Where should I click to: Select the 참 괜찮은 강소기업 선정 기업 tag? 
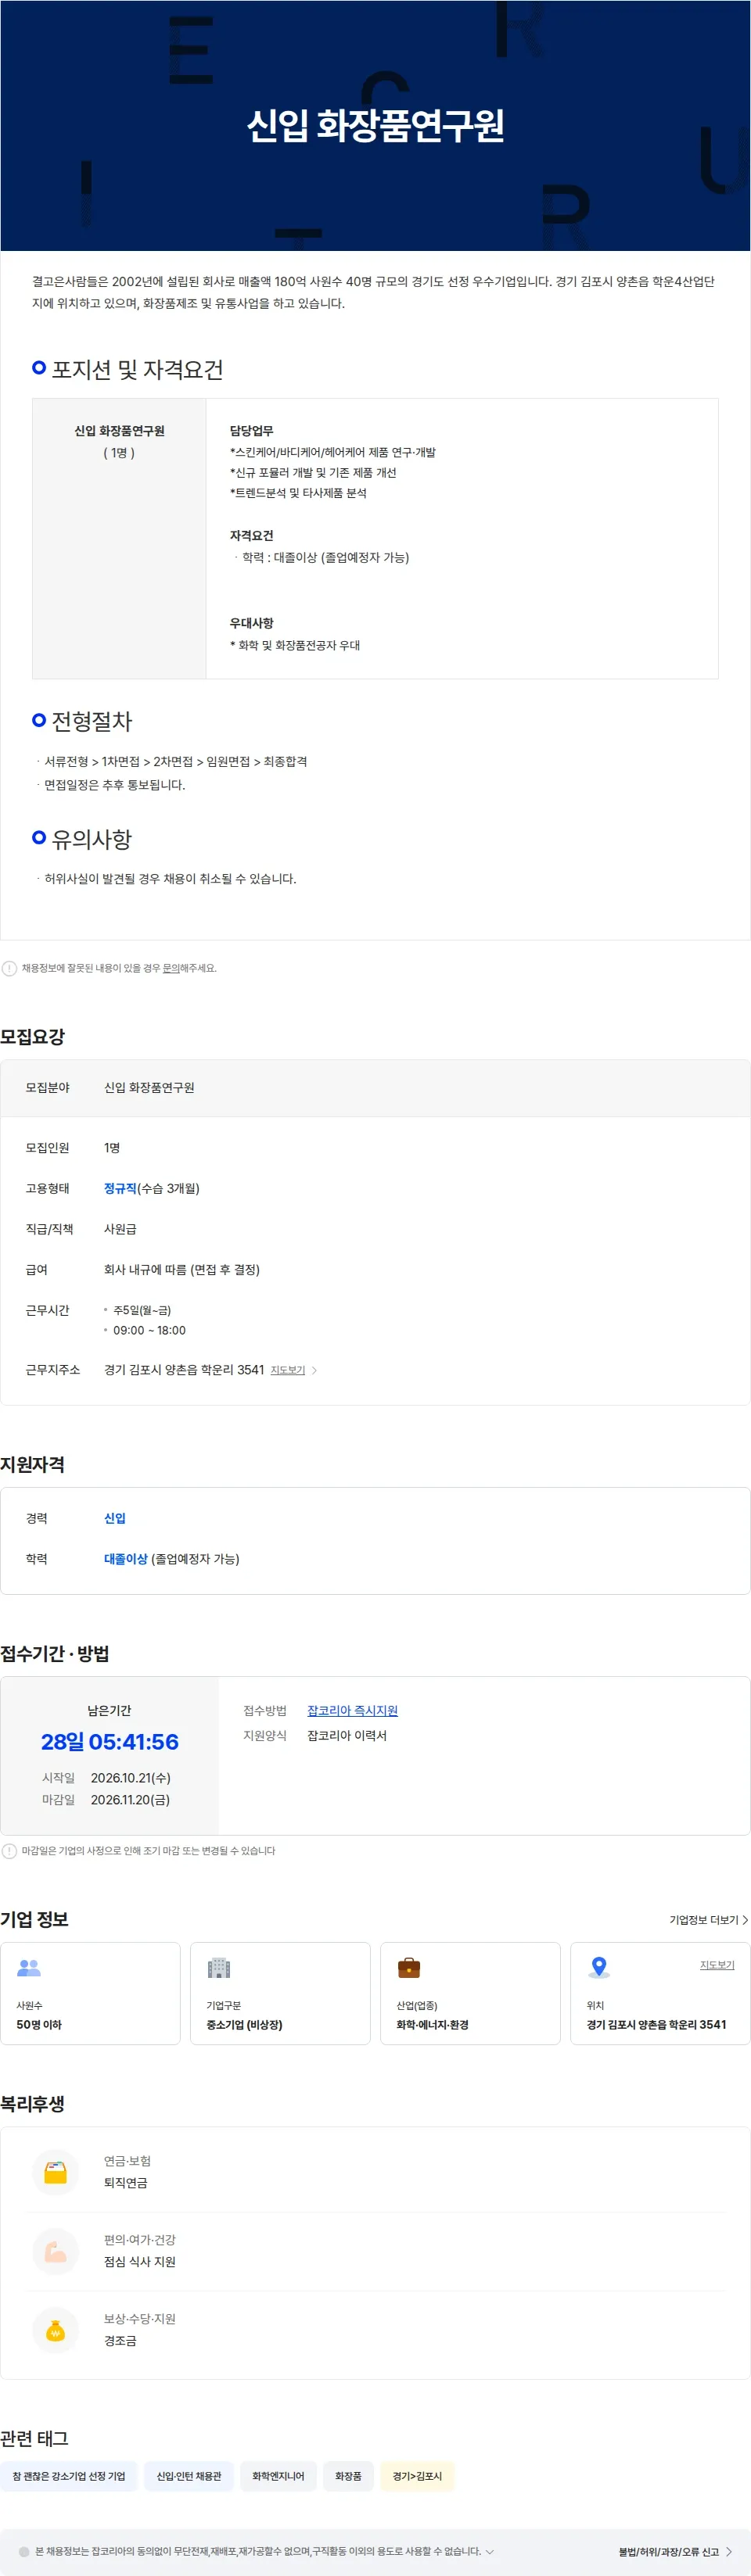click(x=69, y=2476)
